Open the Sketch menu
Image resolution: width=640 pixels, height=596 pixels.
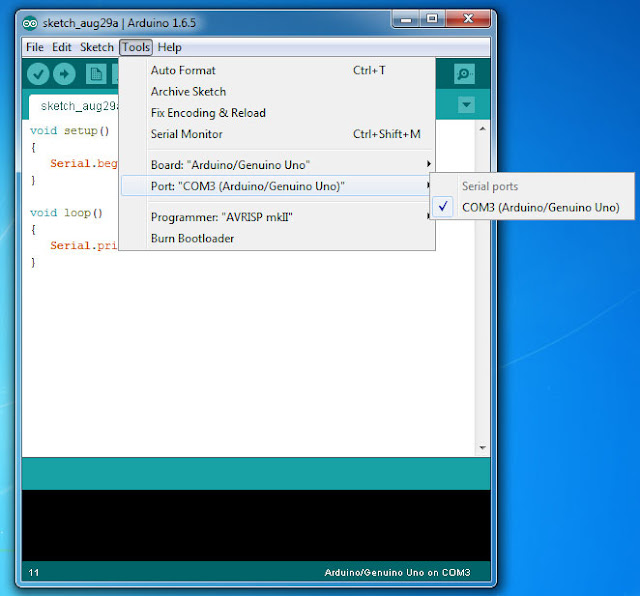[97, 47]
